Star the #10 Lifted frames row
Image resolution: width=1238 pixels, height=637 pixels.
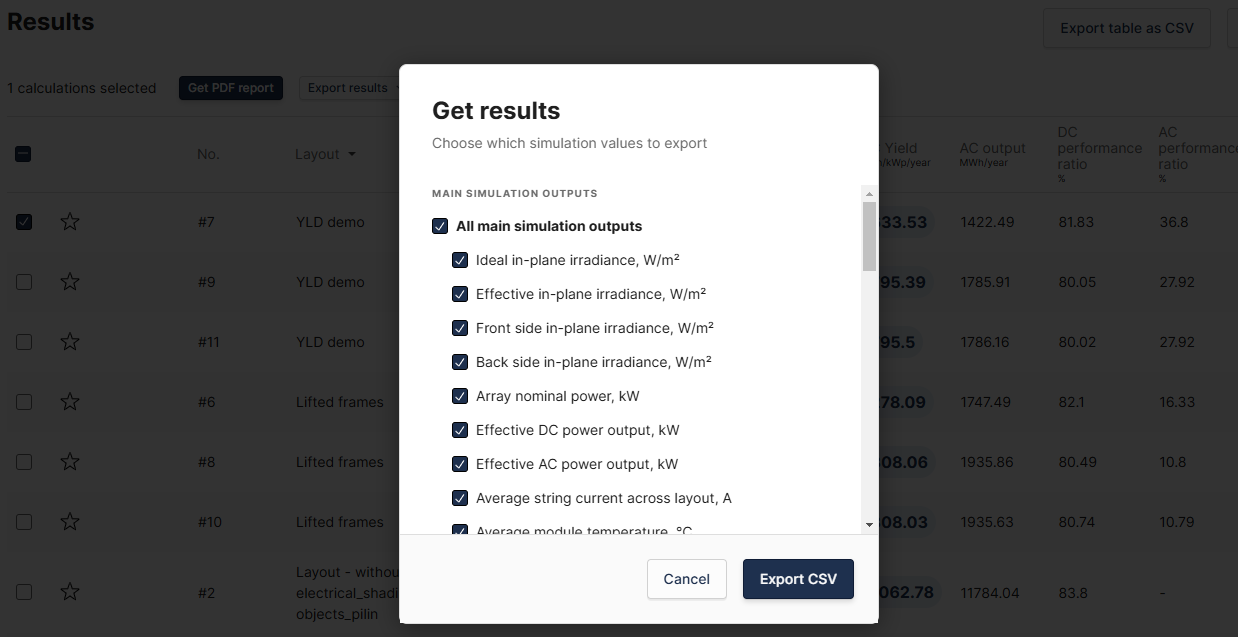[x=70, y=522]
